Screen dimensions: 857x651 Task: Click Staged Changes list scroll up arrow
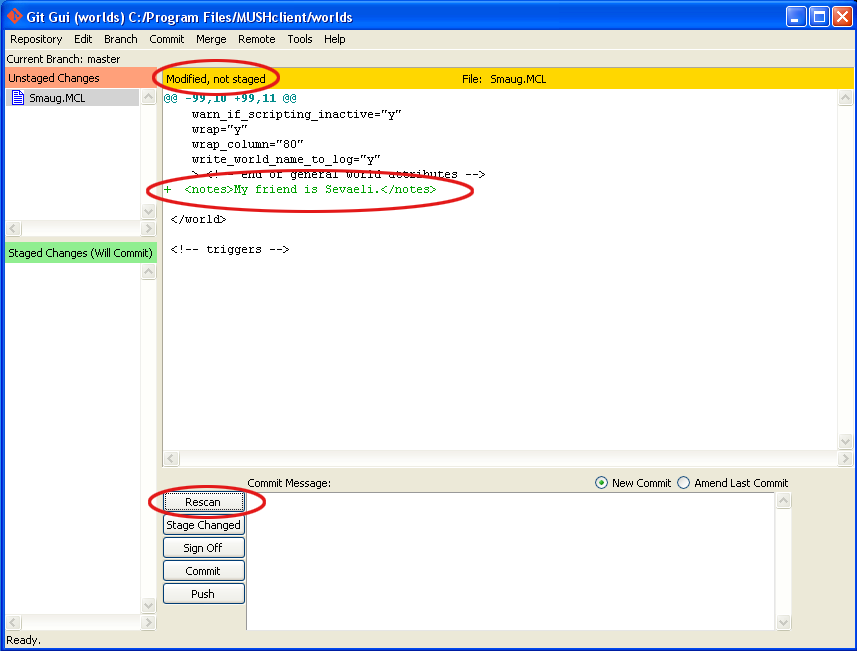coord(149,272)
